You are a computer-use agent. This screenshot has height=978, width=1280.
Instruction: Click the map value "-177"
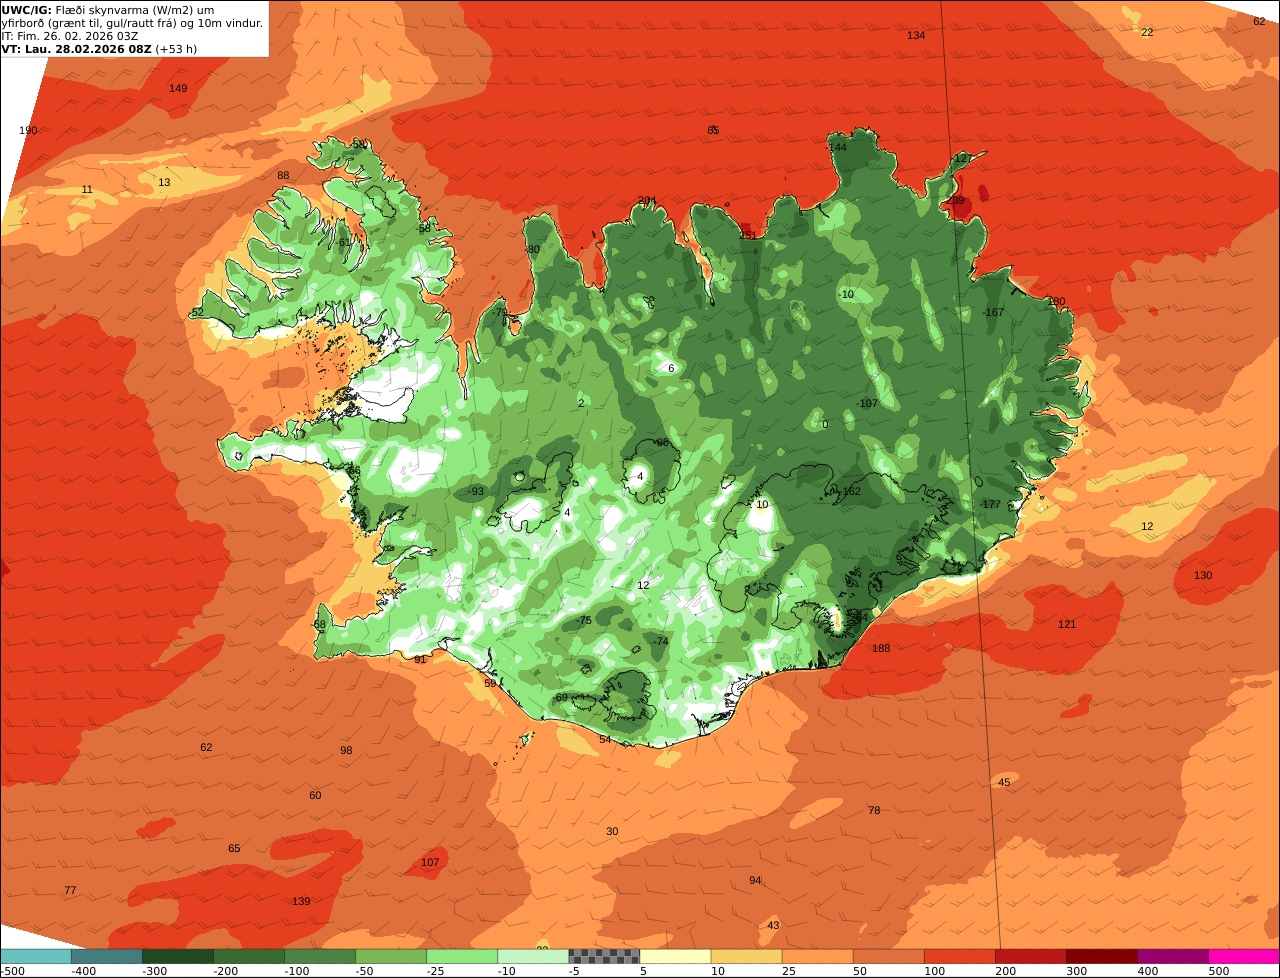click(990, 505)
